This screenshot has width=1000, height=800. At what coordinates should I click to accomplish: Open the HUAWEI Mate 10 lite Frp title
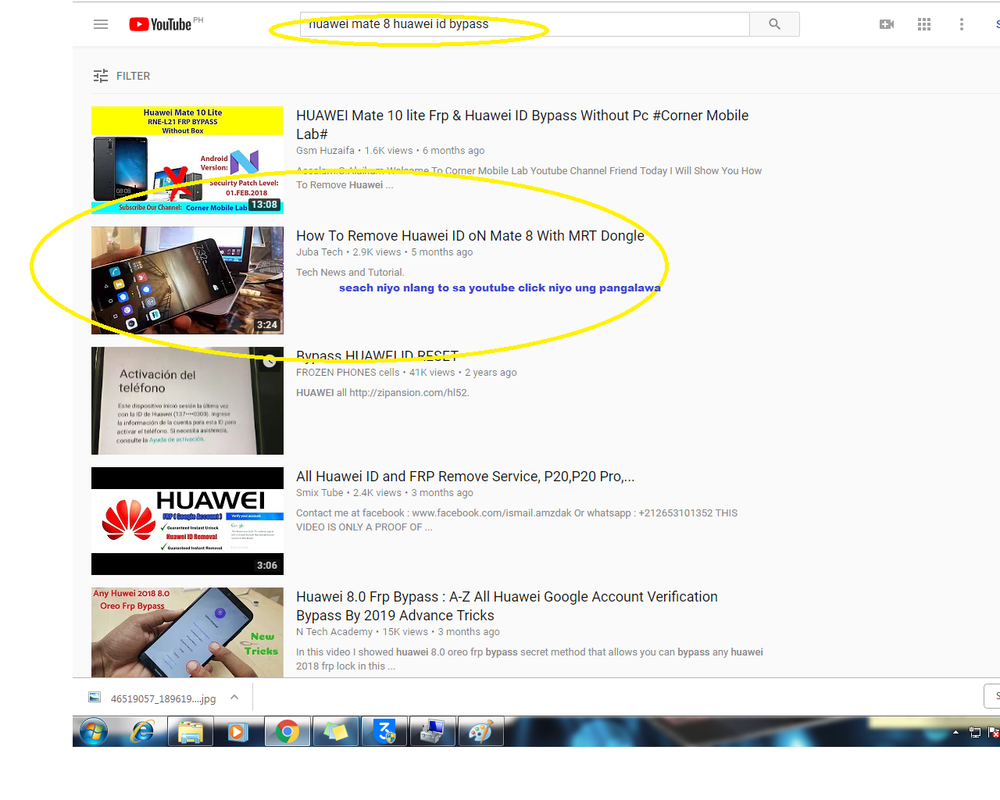pos(522,124)
